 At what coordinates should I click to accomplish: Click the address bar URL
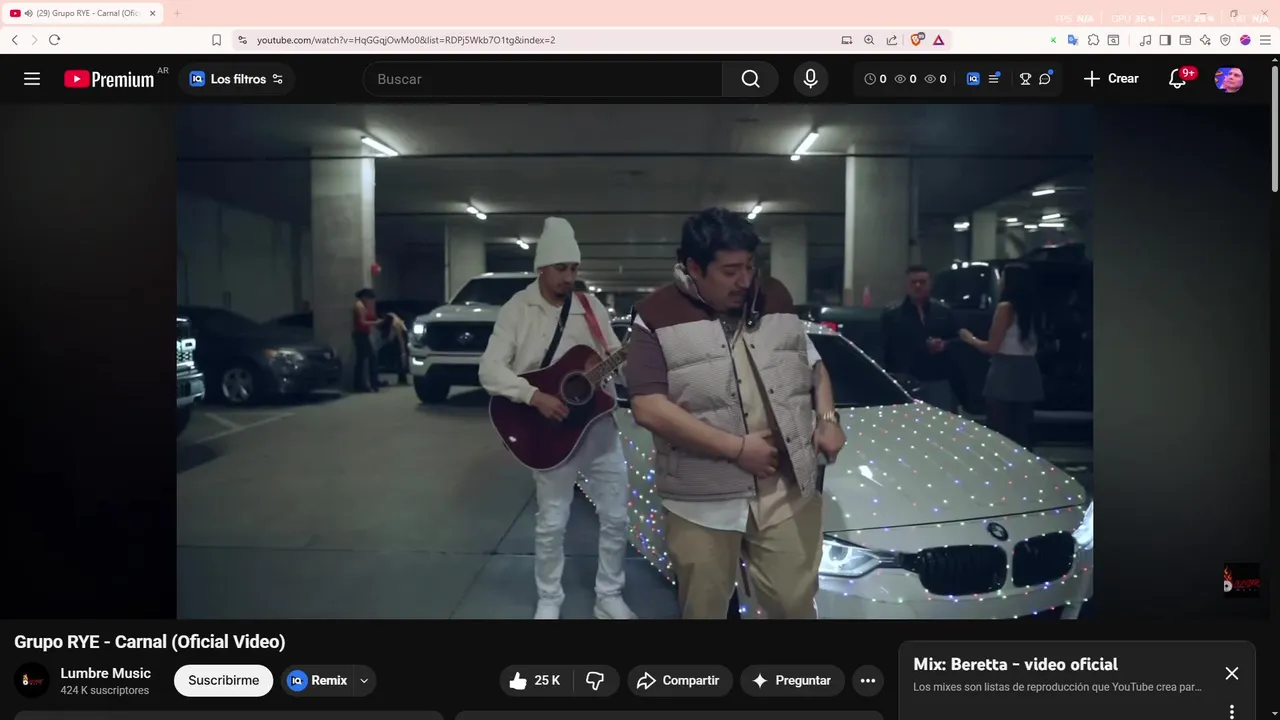click(406, 40)
